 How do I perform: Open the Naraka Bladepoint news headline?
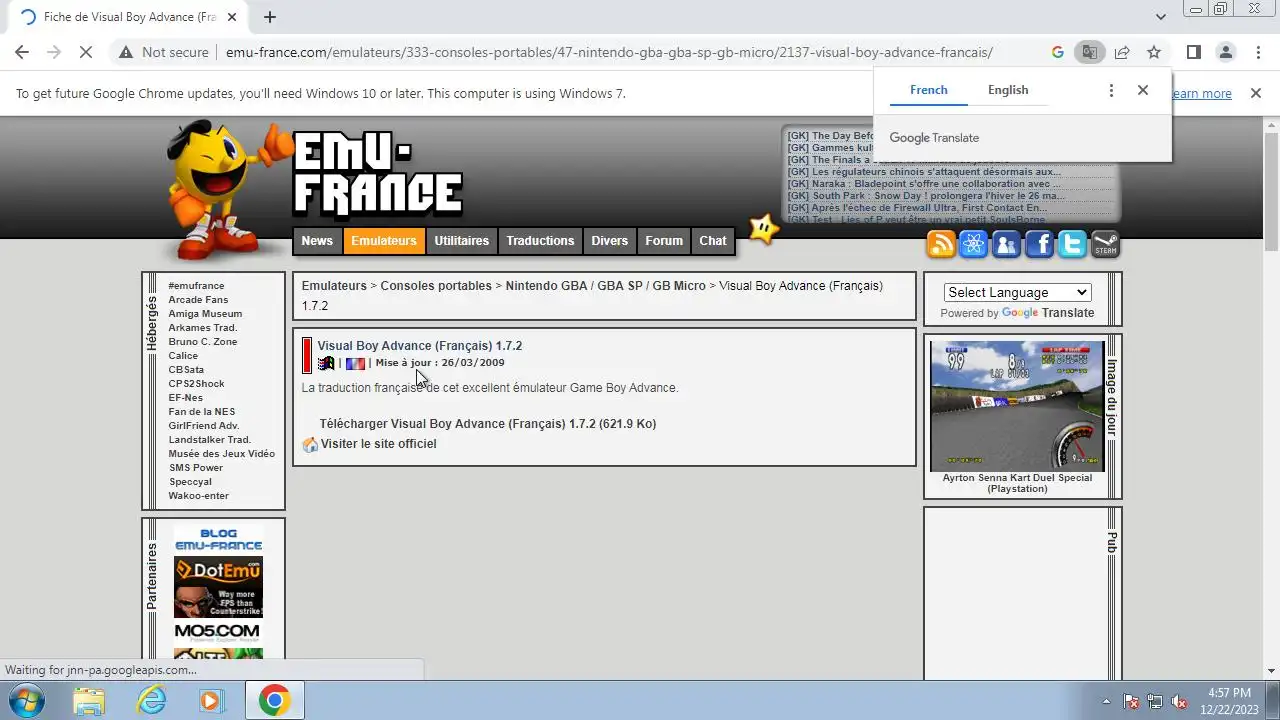pyautogui.click(x=924, y=184)
